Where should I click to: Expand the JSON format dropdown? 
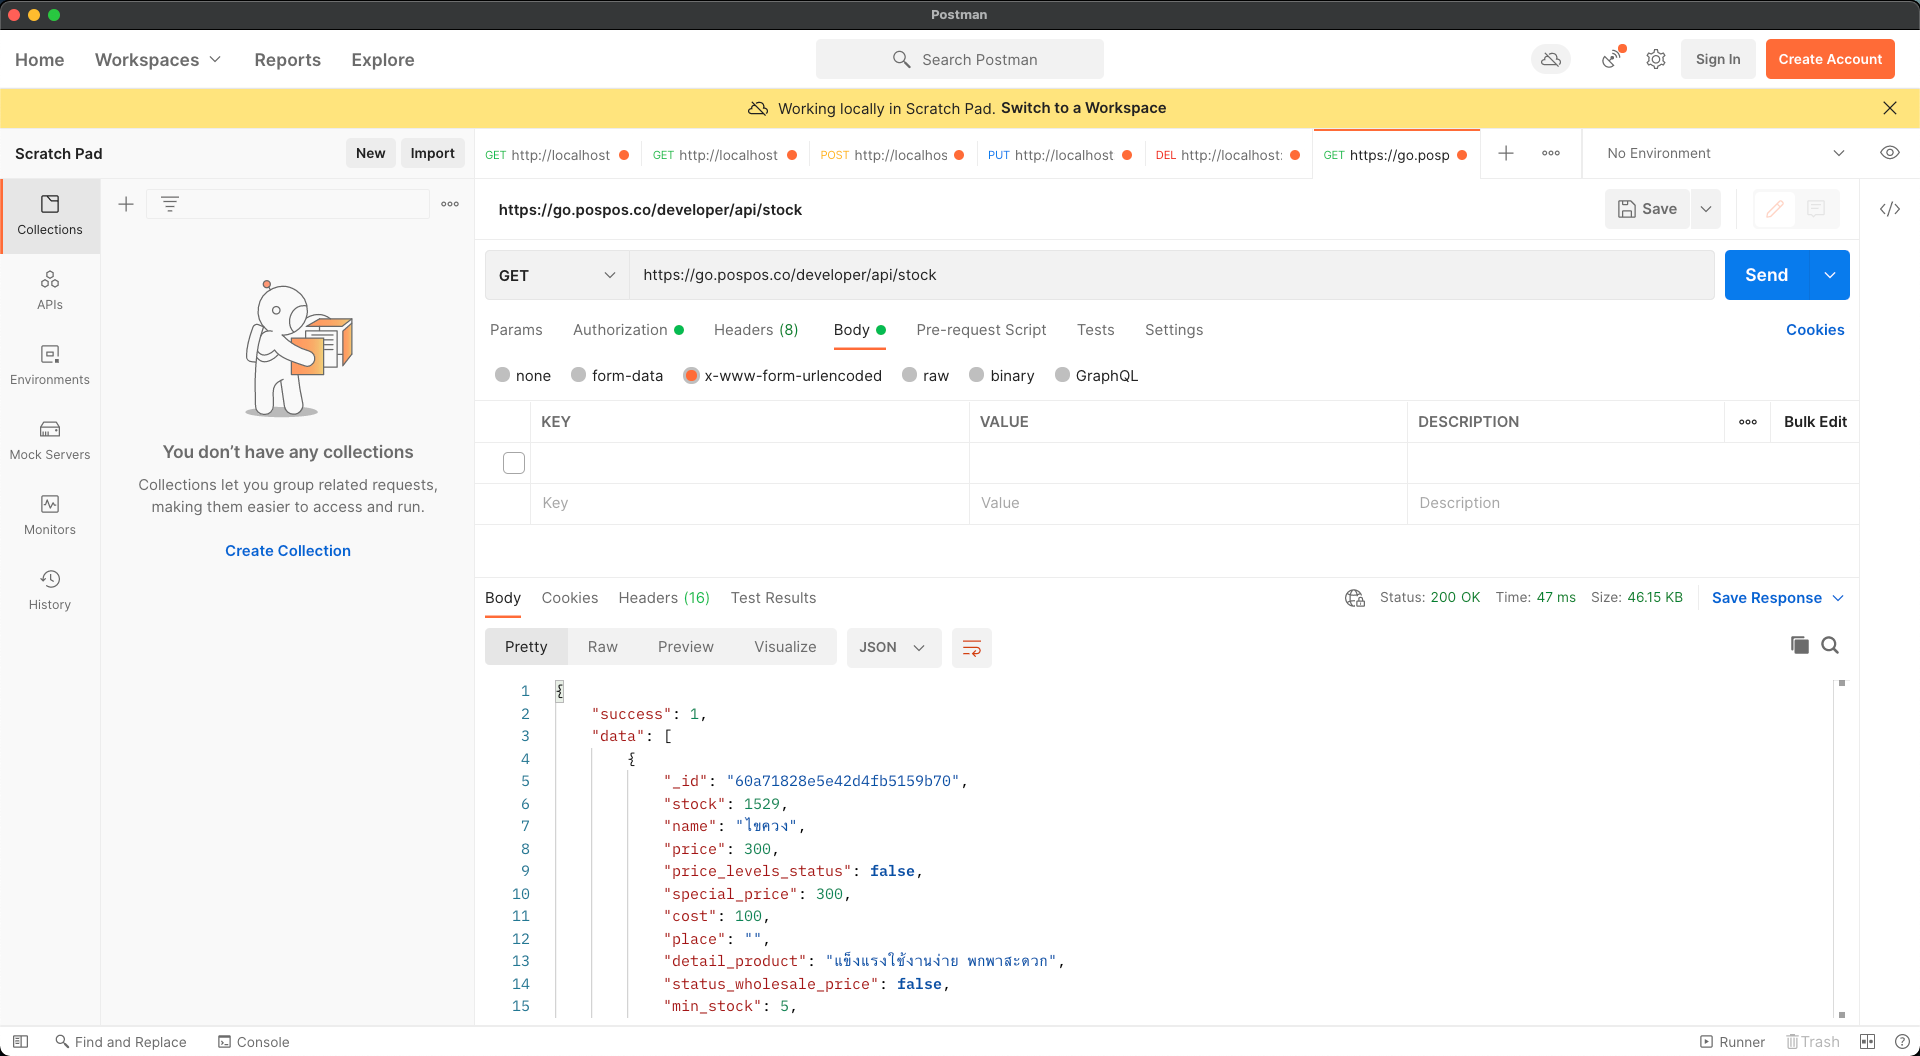[892, 648]
